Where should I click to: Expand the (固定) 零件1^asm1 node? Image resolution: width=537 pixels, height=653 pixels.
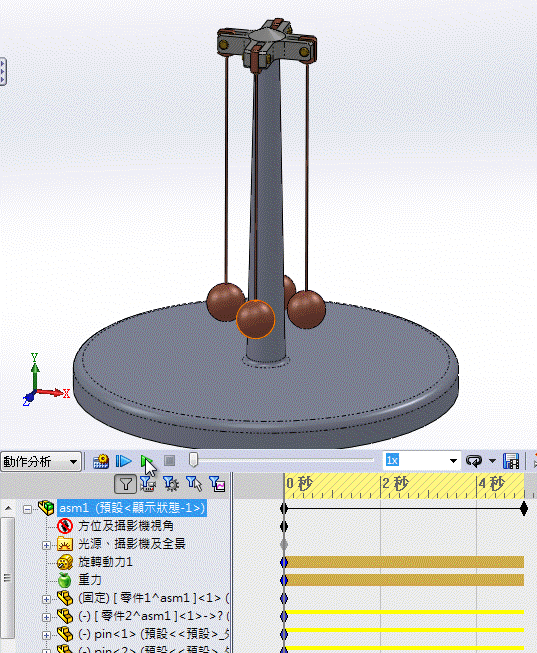pos(46,599)
